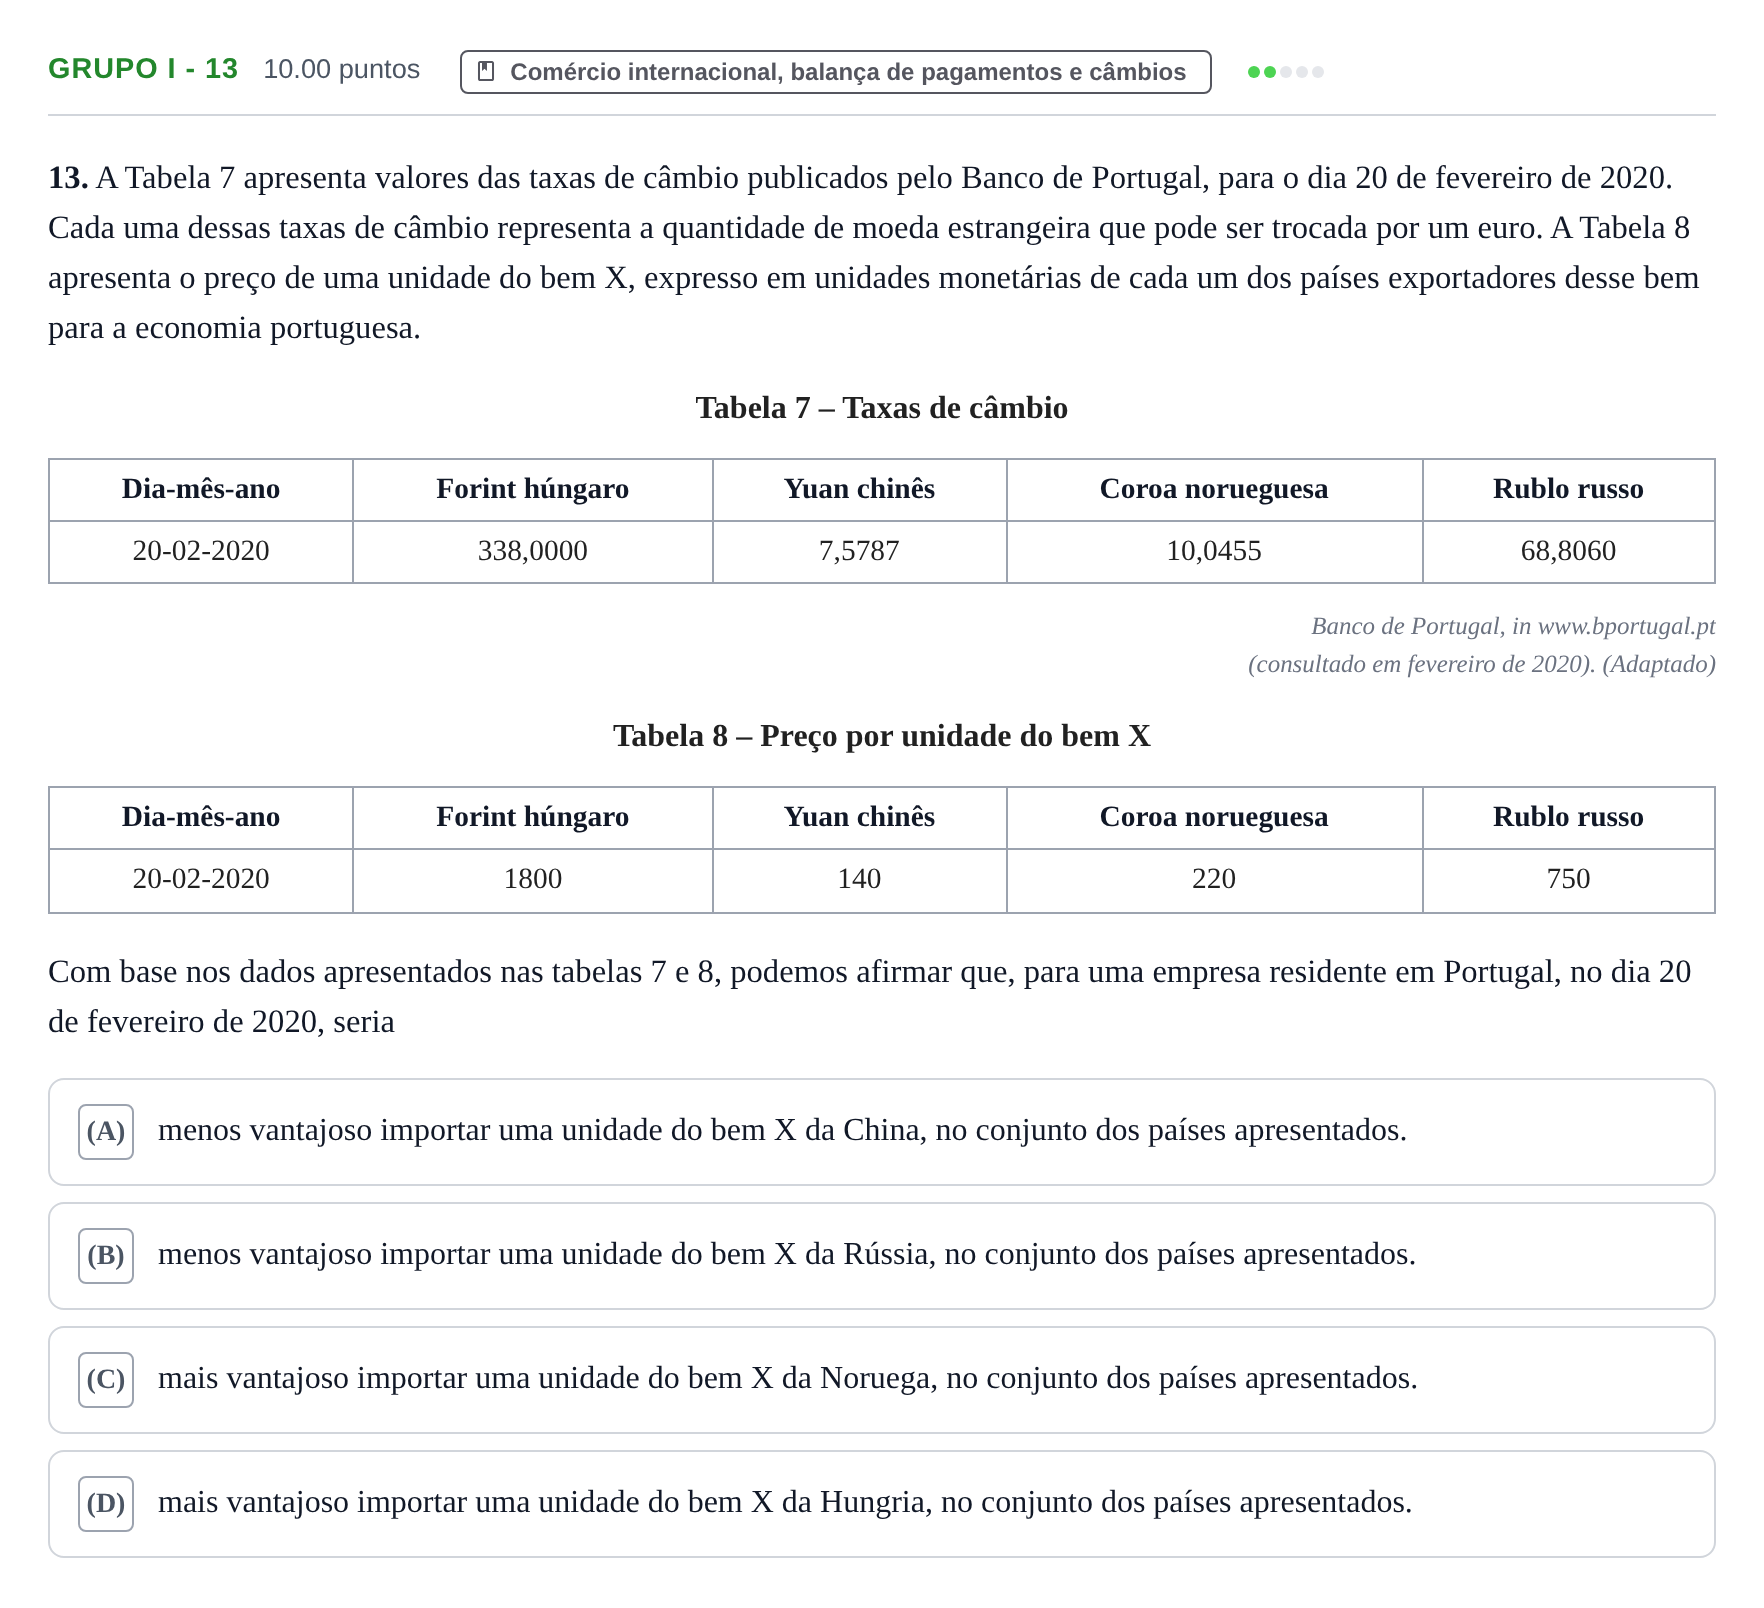Click the book icon in the topic tag
Image resolution: width=1764 pixels, height=1608 pixels.
point(486,72)
